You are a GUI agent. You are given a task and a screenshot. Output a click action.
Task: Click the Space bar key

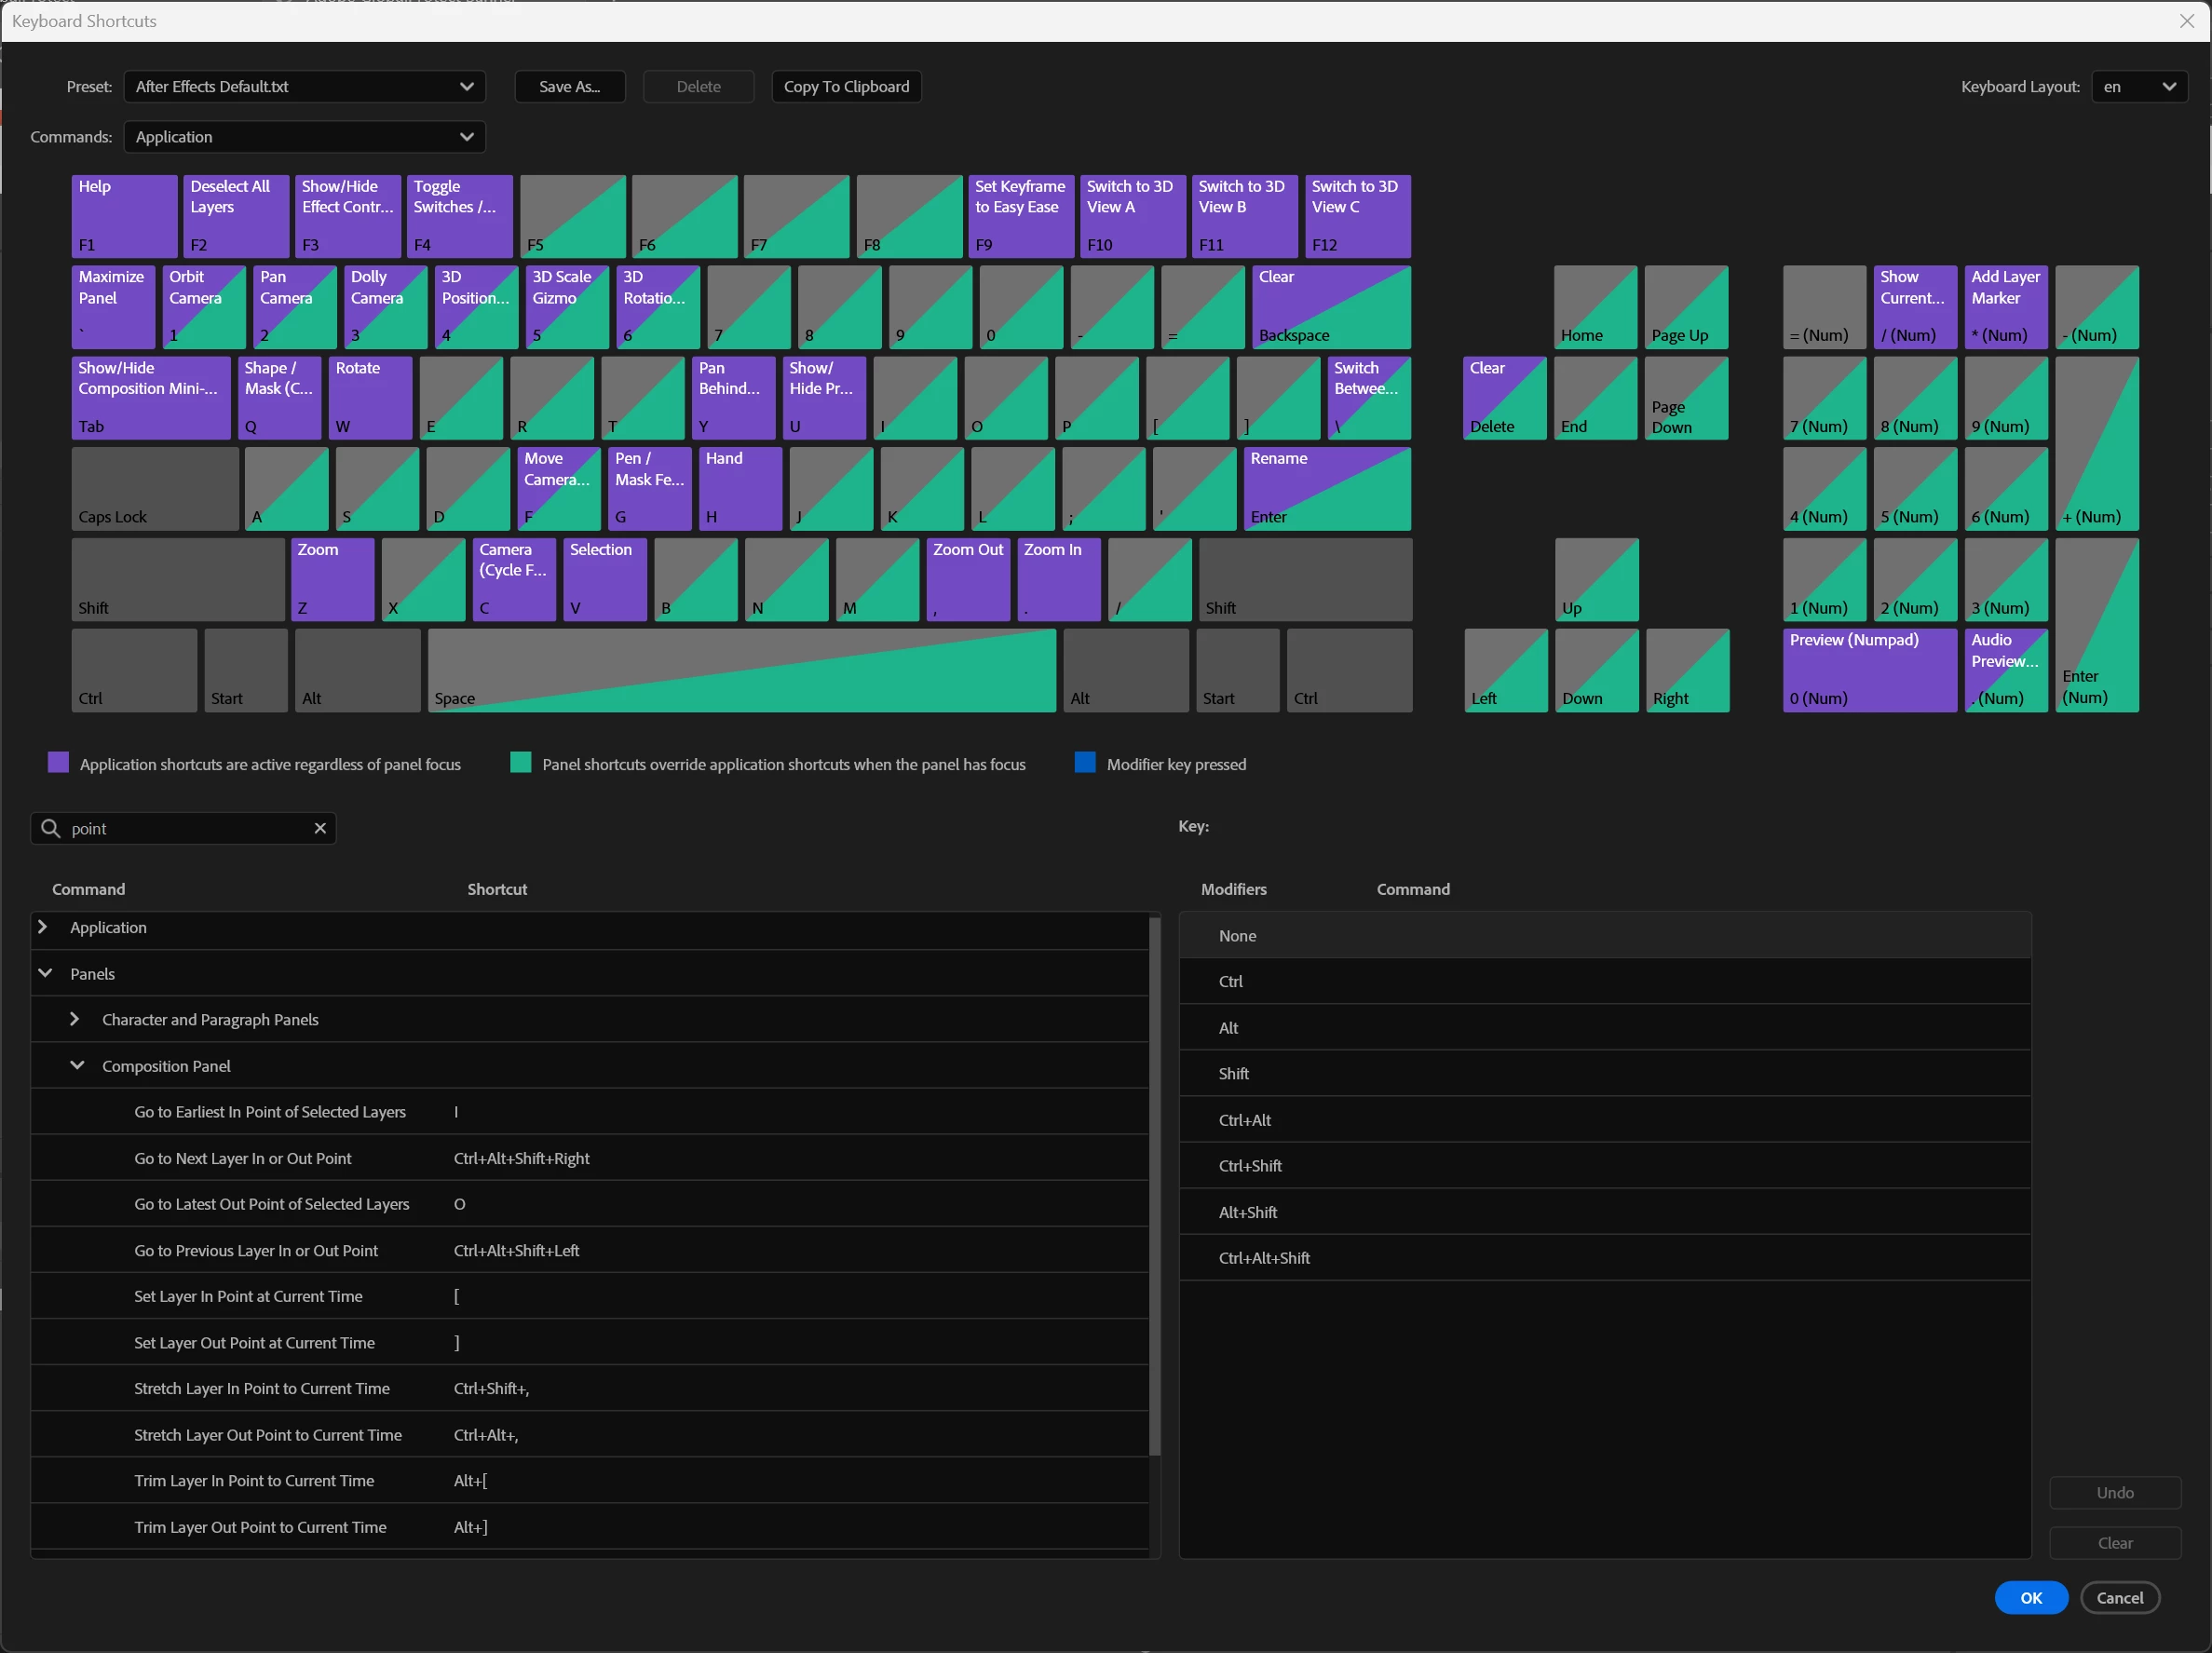(741, 670)
